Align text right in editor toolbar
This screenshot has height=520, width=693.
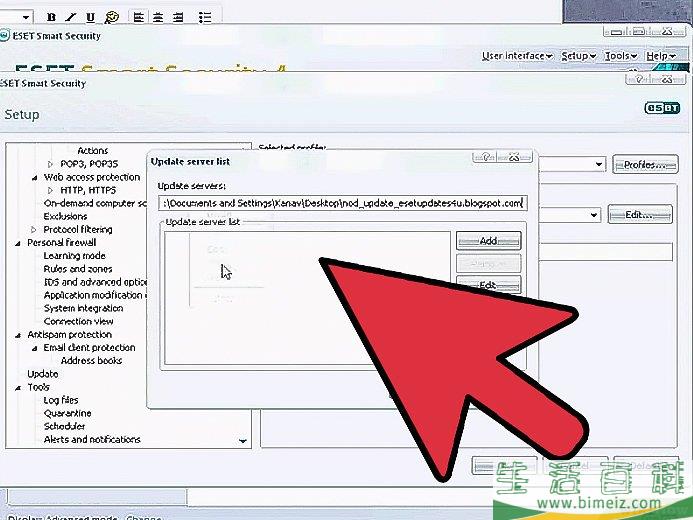point(178,17)
